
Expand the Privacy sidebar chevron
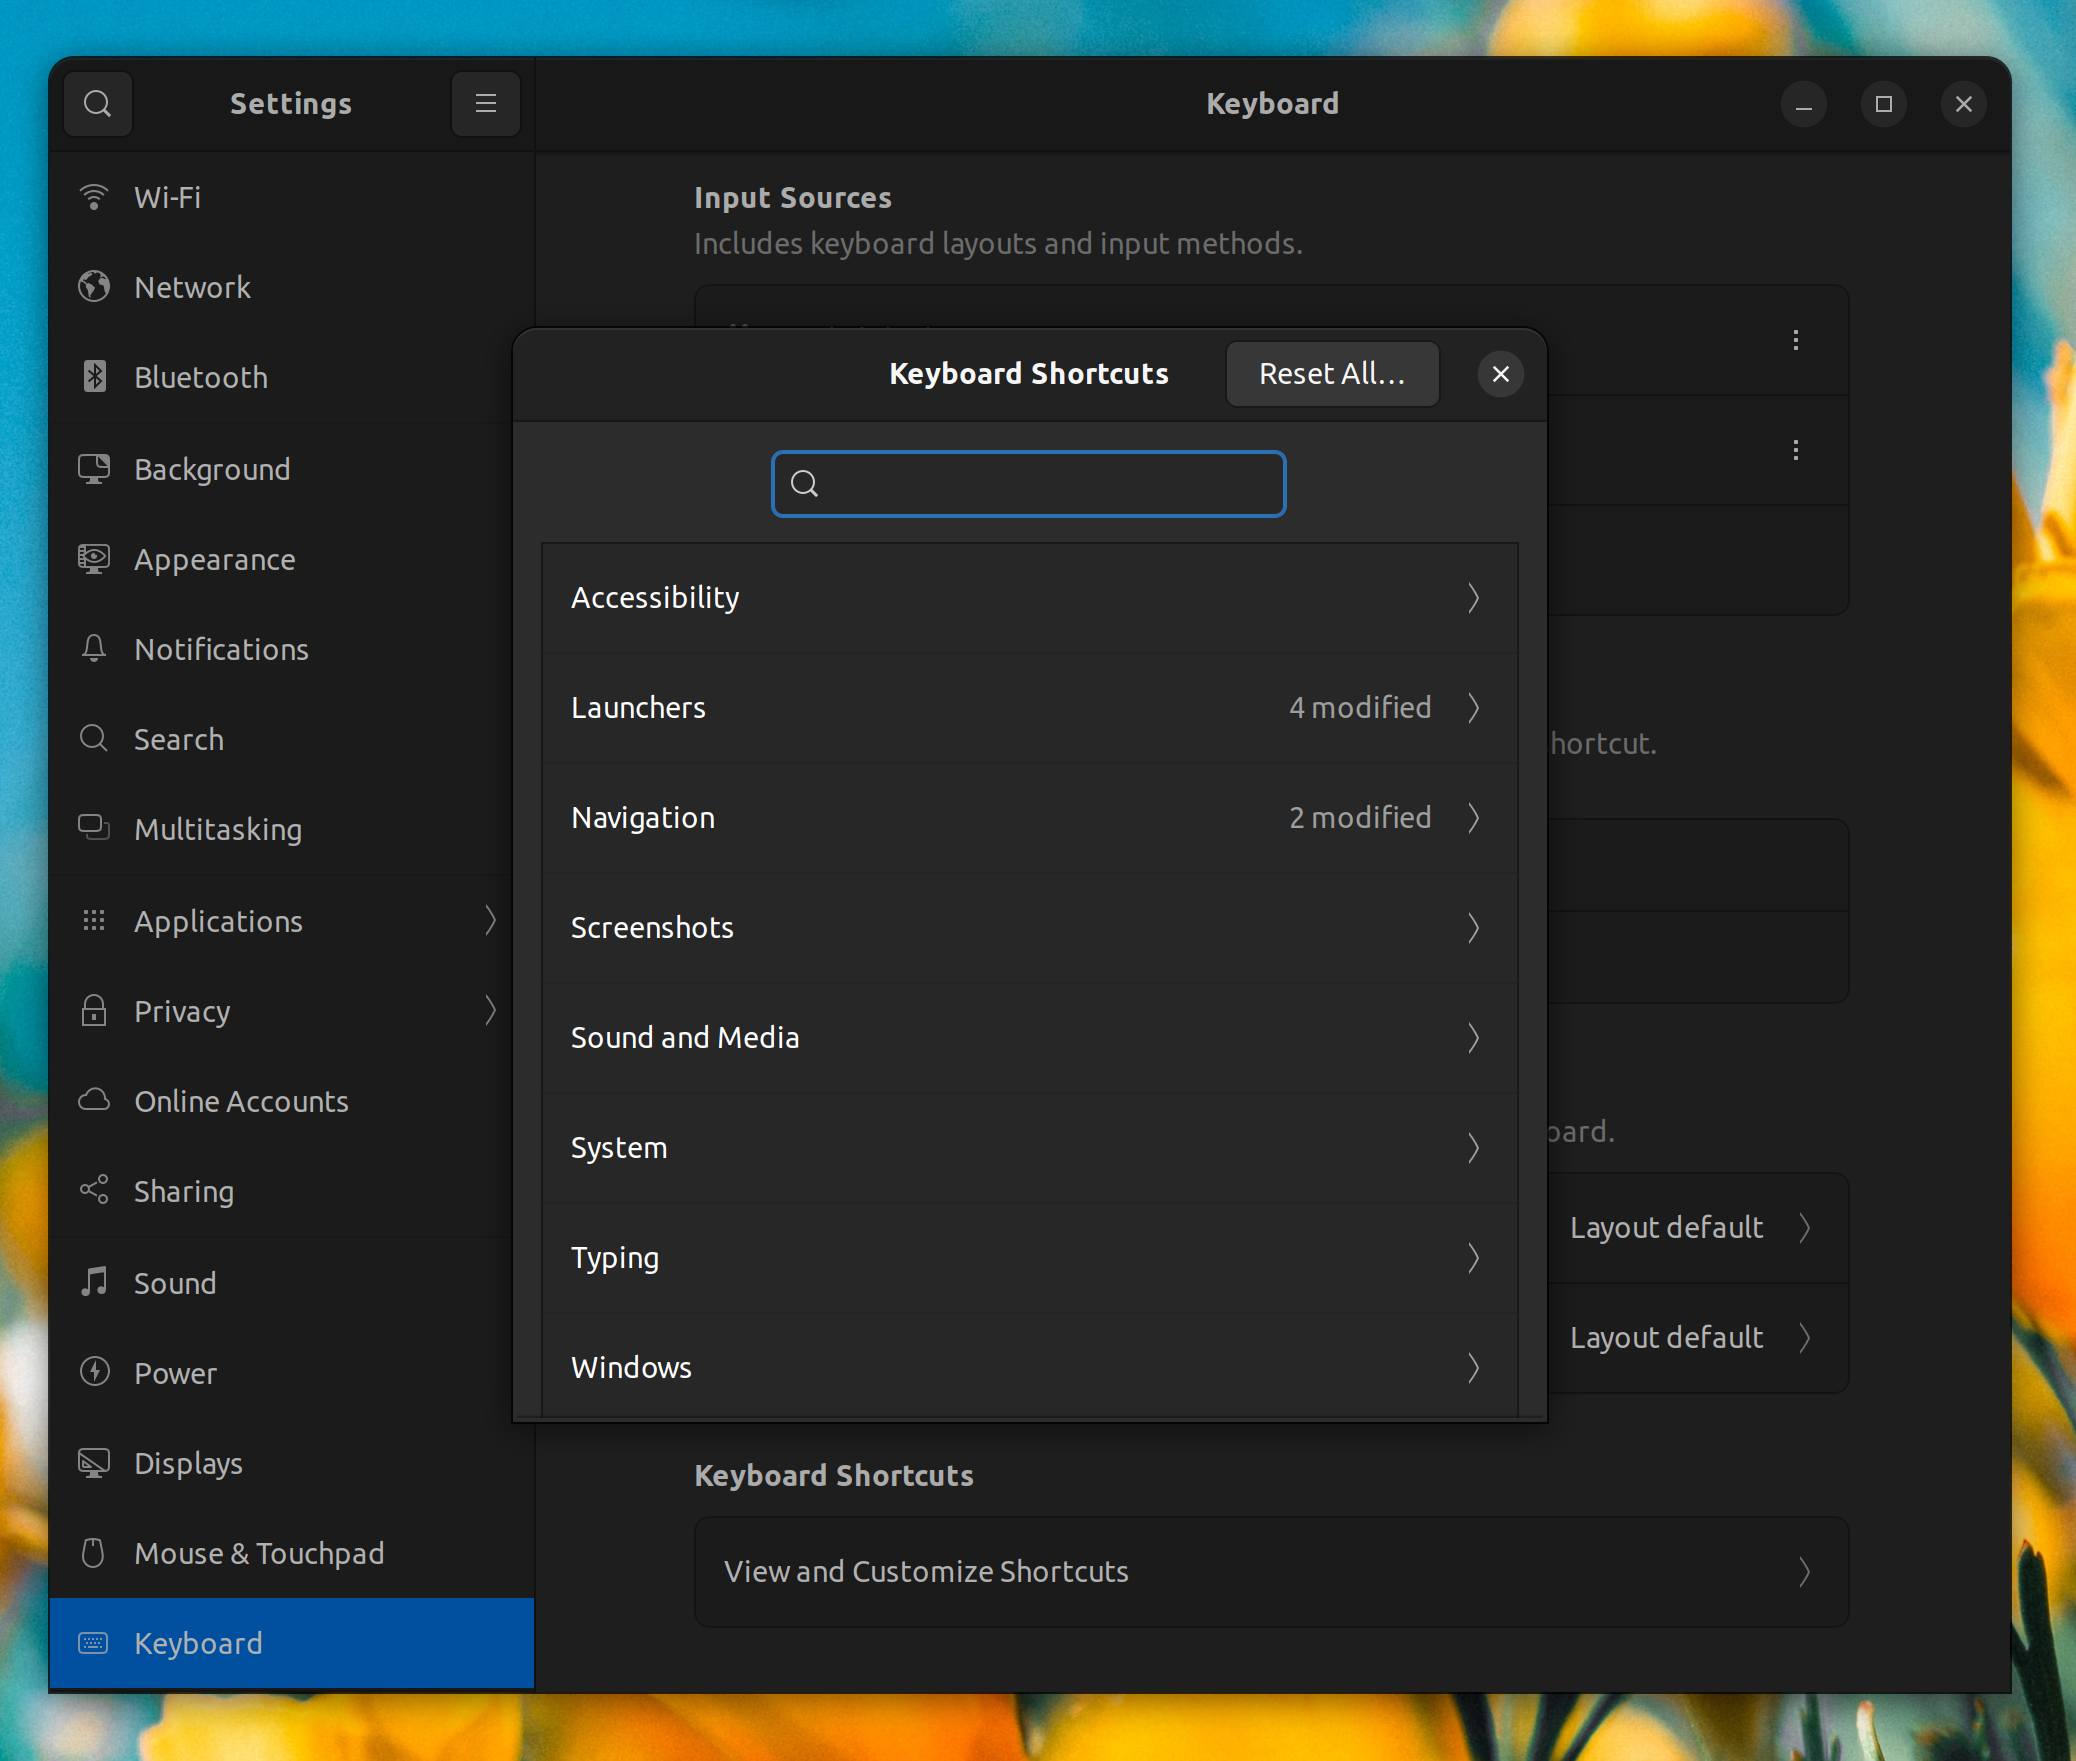[x=490, y=1010]
